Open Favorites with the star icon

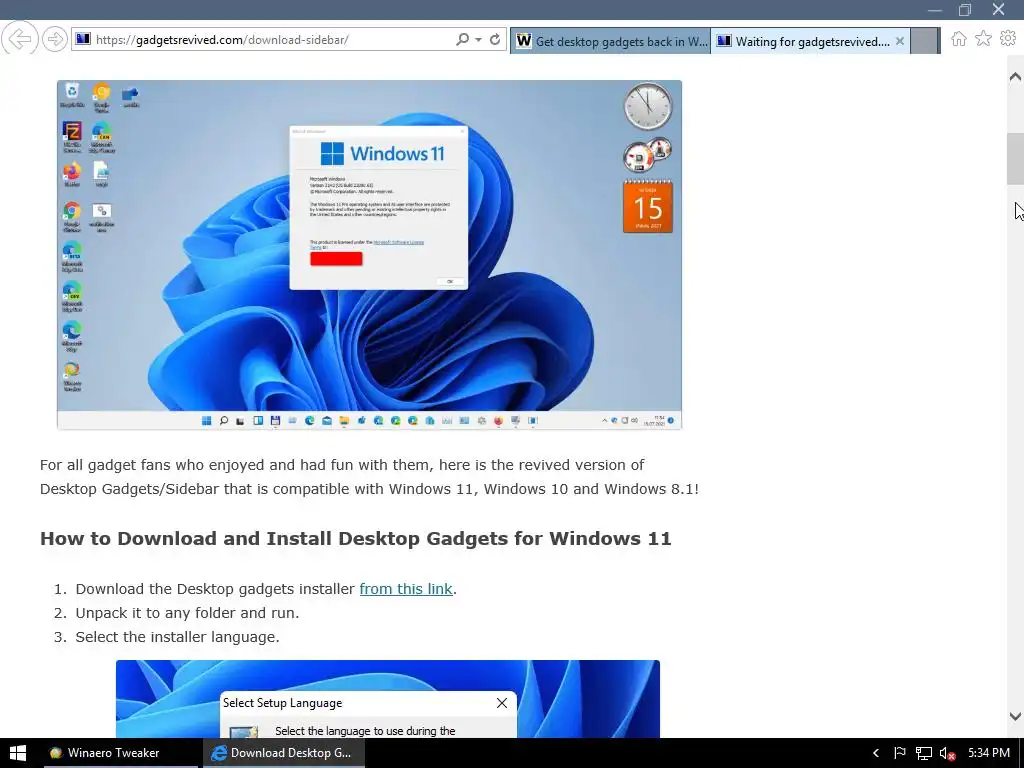click(983, 39)
